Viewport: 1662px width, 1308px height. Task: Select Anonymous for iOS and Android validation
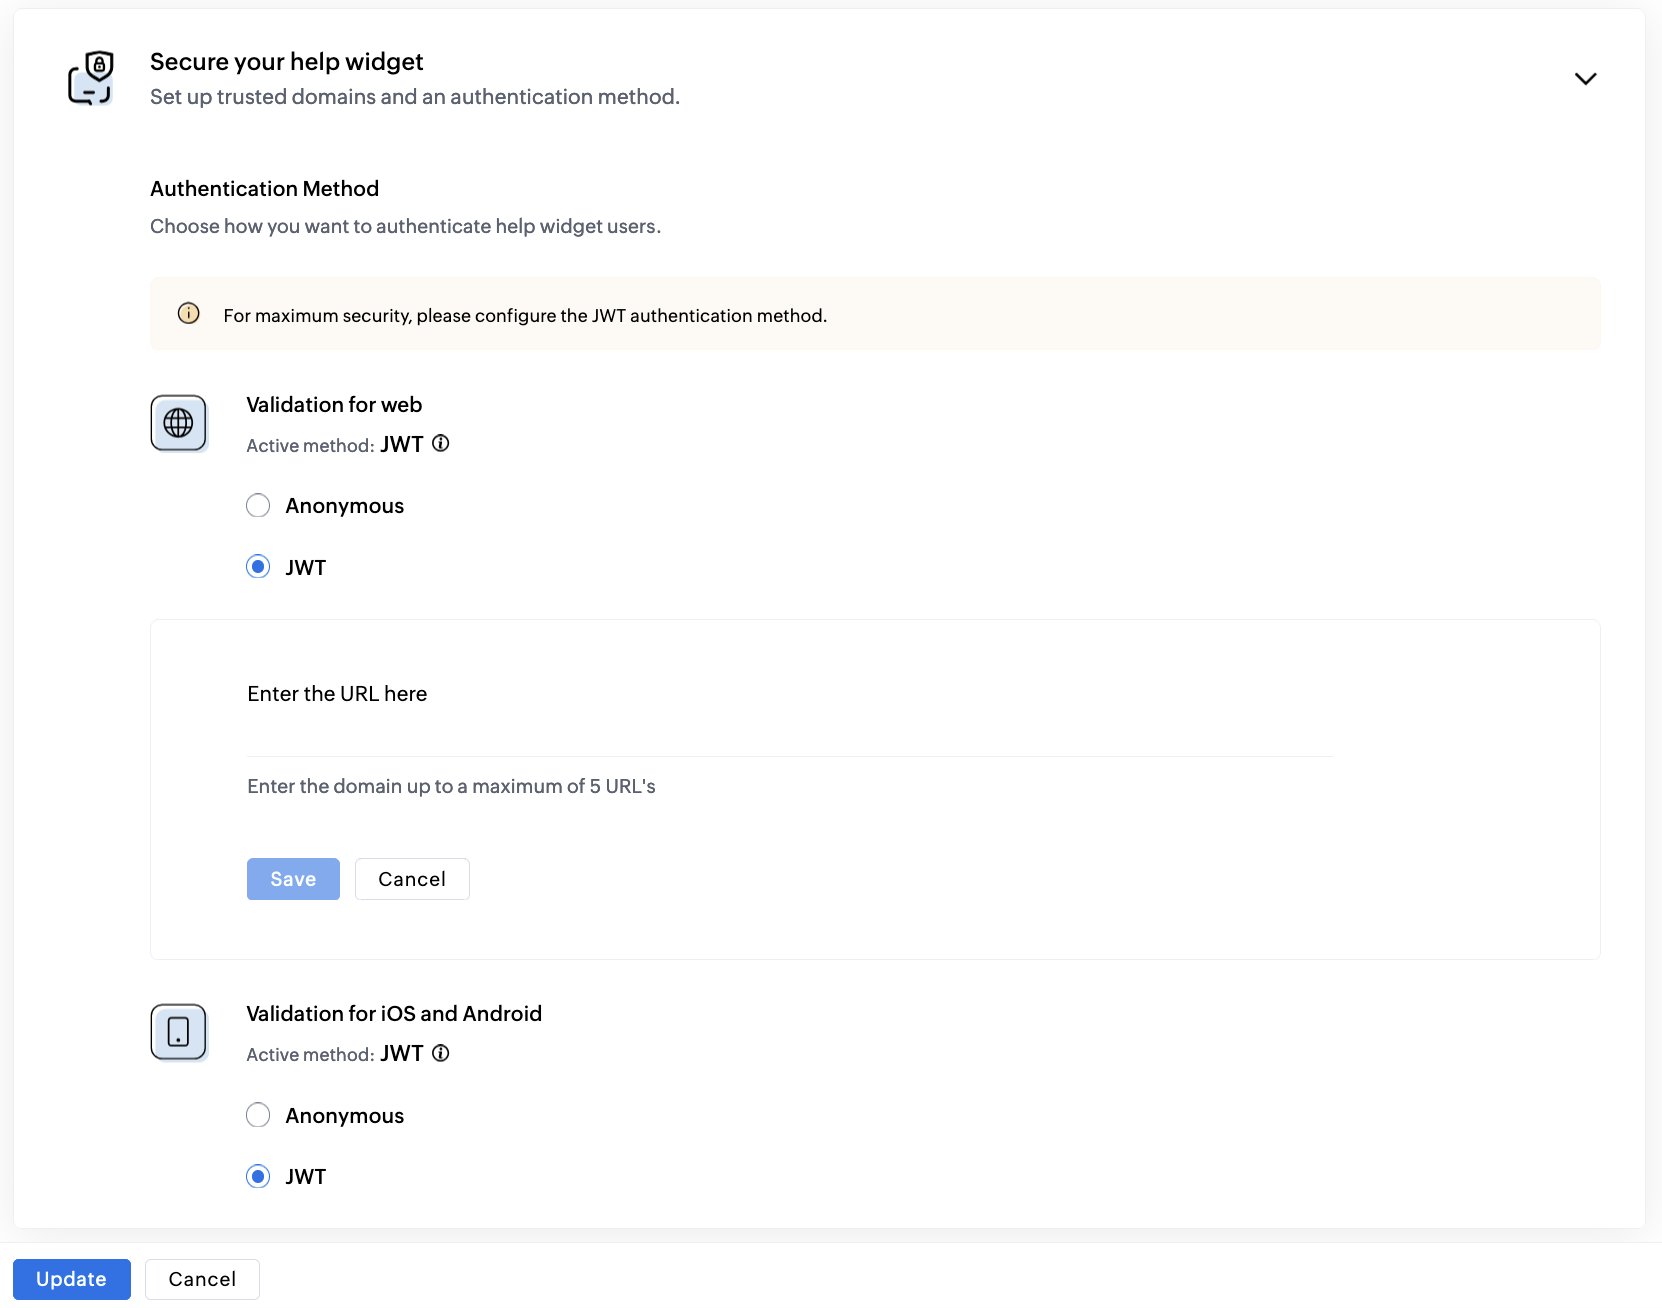(x=258, y=1115)
